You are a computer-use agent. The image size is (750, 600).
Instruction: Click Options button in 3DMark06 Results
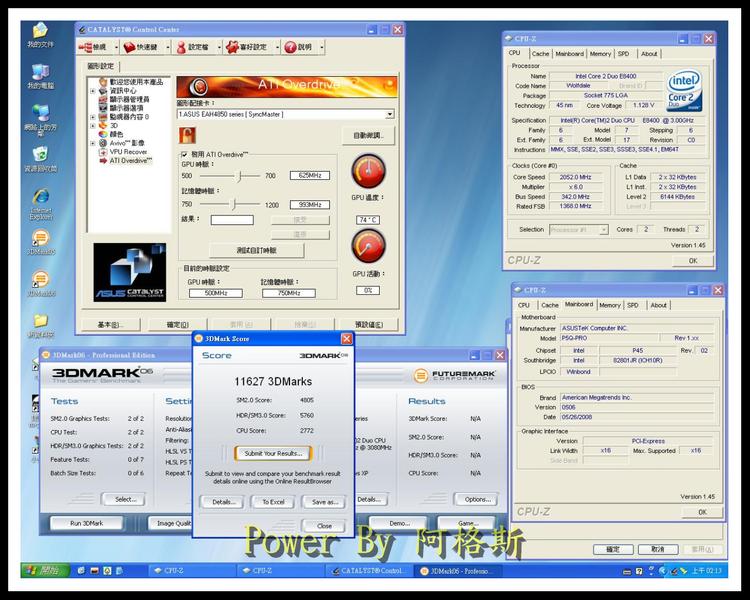(477, 499)
